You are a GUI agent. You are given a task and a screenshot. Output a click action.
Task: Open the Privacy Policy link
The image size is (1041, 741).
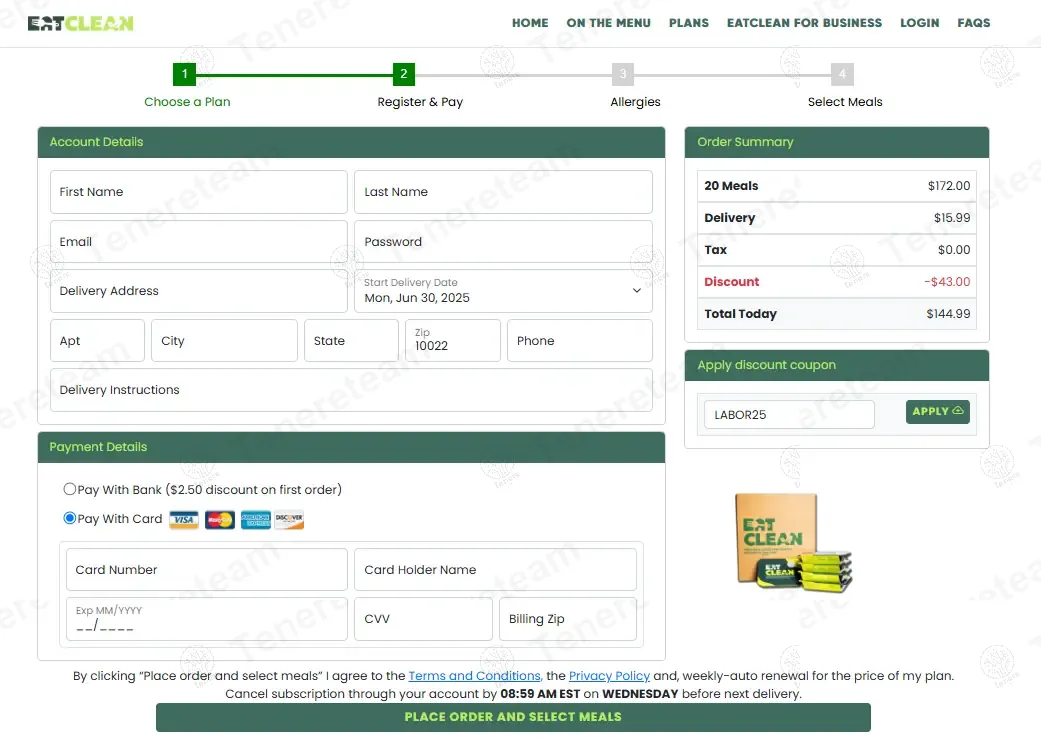609,676
